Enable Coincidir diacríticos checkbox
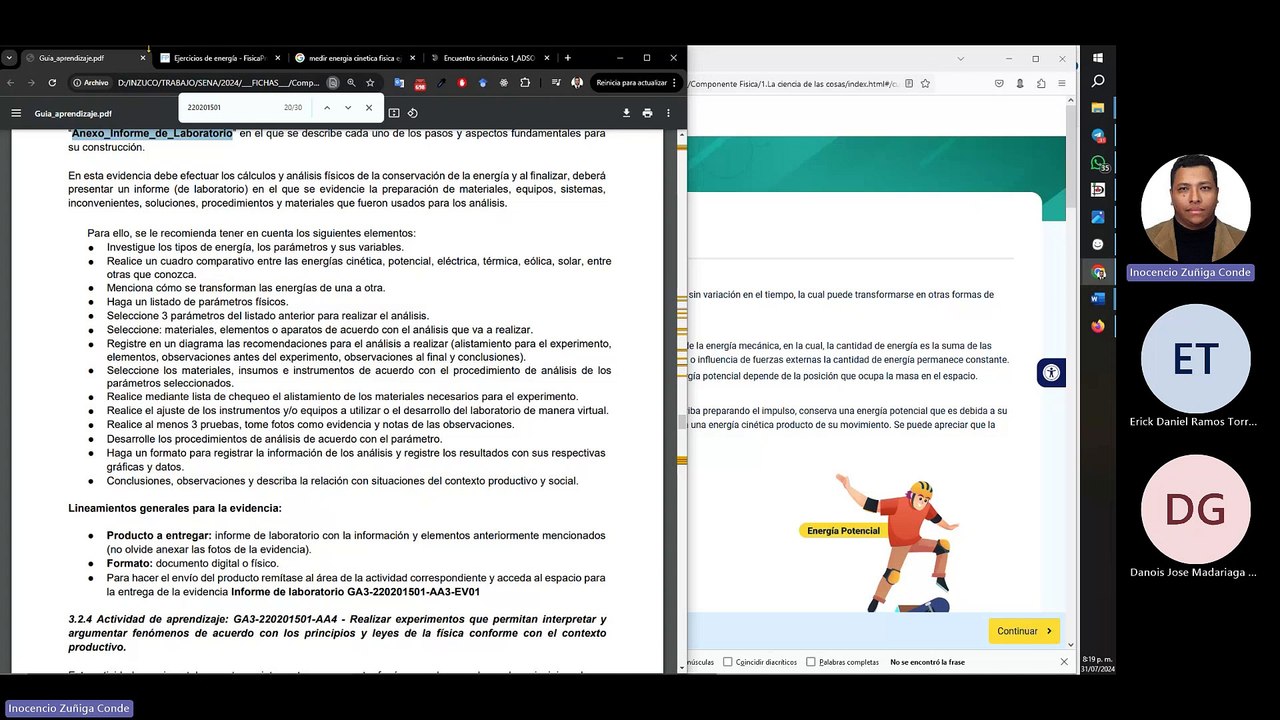Screen dimensions: 1280x720 tap(728, 662)
